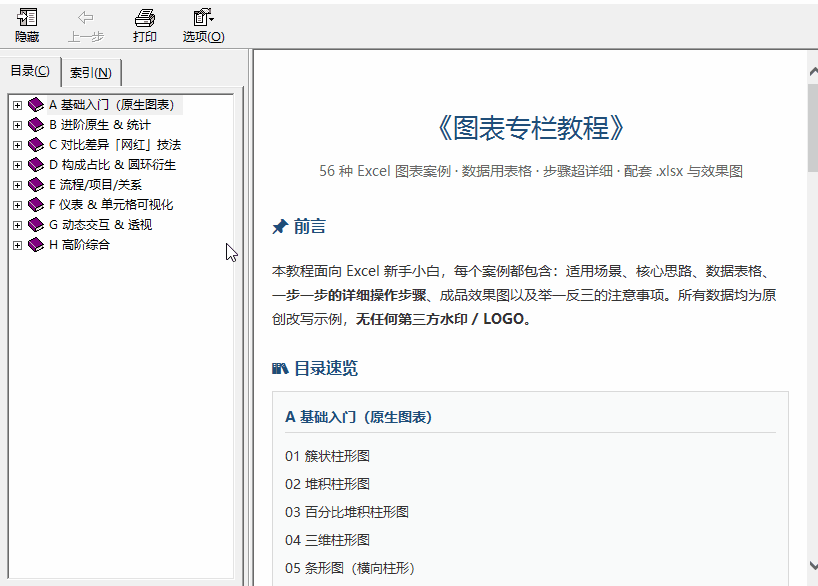The image size is (818, 586).
Task: Switch to the 目录(C) tab
Action: coord(30,71)
